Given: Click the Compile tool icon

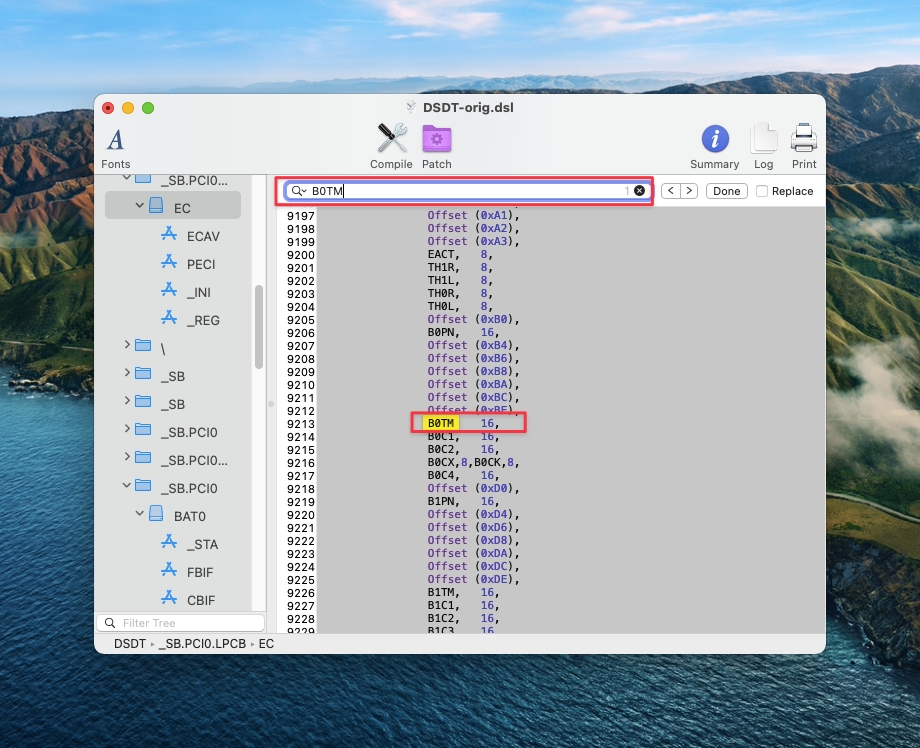Looking at the screenshot, I should click(x=391, y=139).
